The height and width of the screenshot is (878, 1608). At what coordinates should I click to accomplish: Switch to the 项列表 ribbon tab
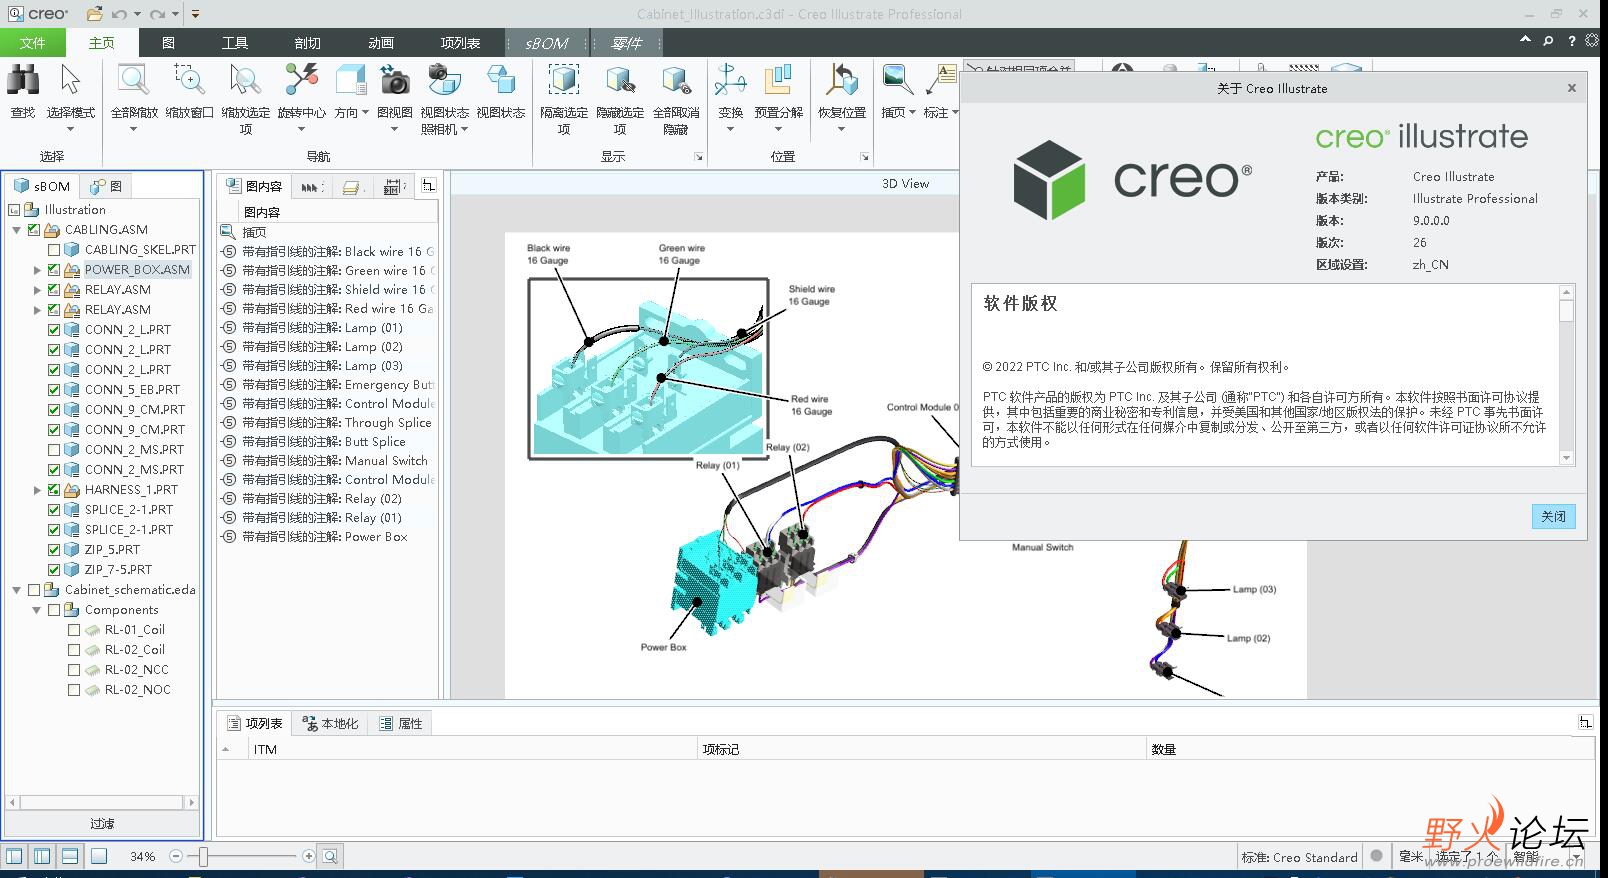click(x=460, y=43)
